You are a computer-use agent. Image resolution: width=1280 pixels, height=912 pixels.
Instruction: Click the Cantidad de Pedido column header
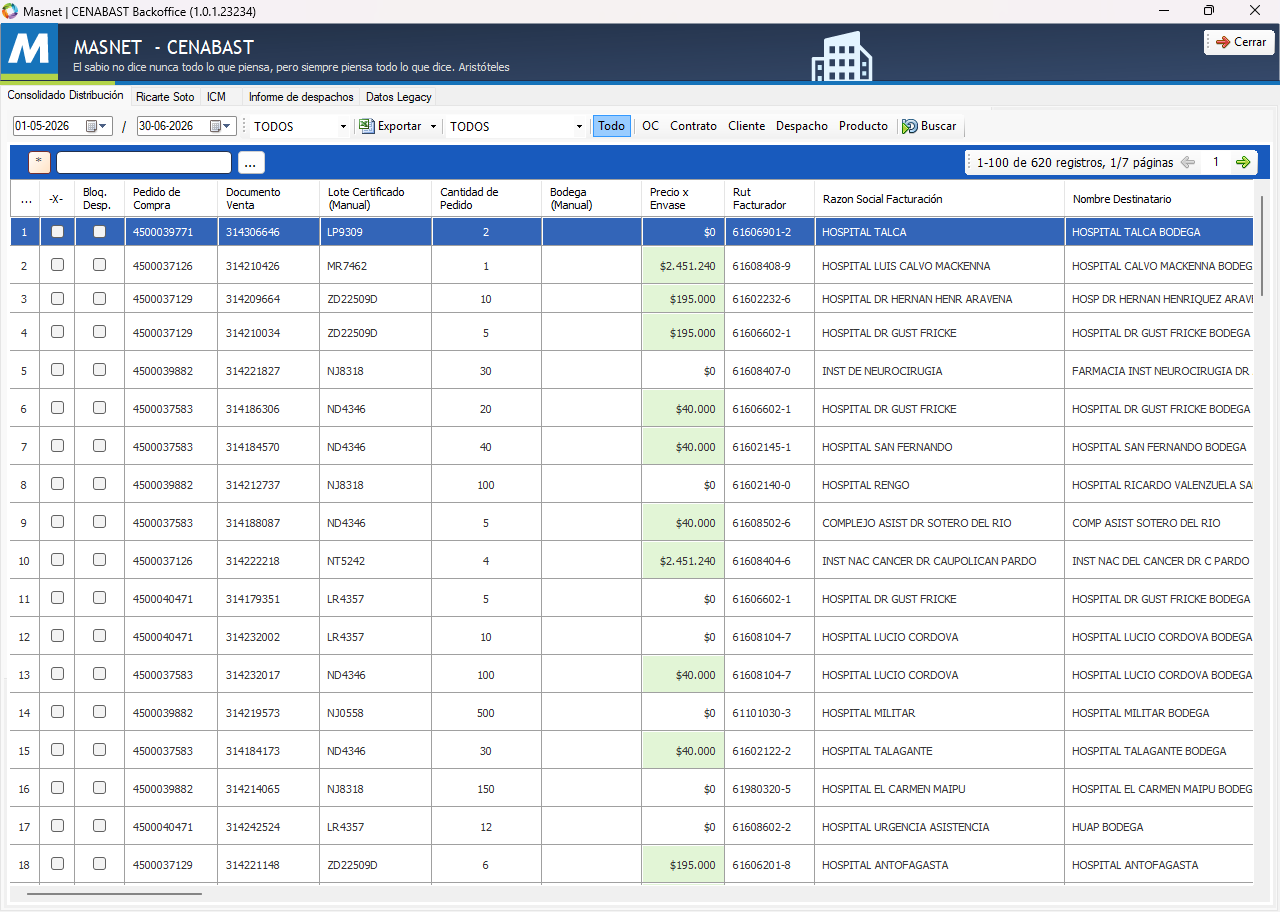487,198
